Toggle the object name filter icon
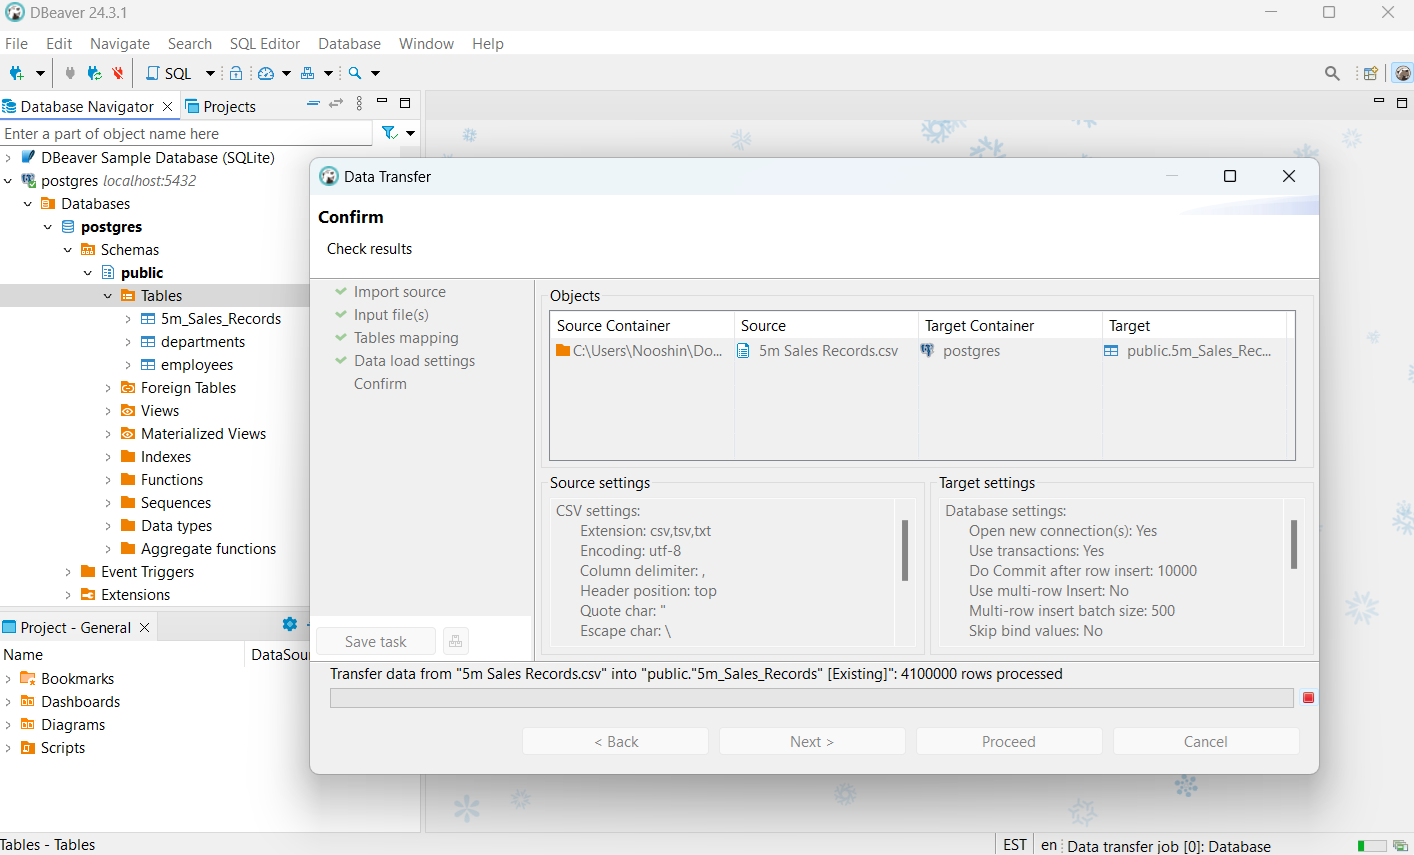The width and height of the screenshot is (1414, 855). pos(386,133)
